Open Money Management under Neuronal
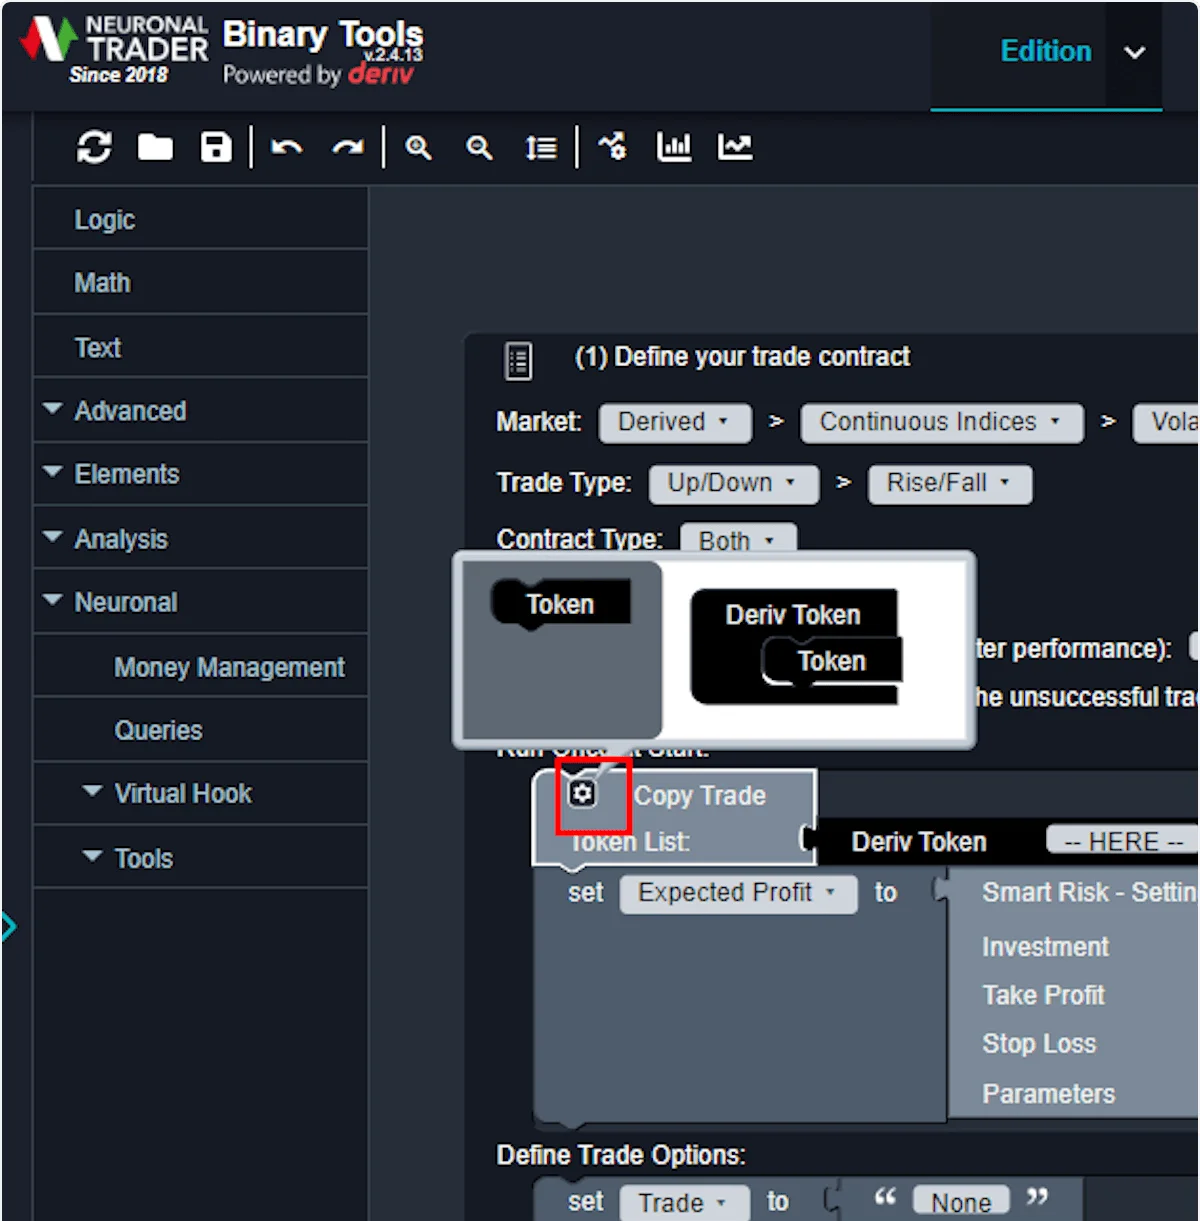Image resolution: width=1200 pixels, height=1221 pixels. (229, 667)
